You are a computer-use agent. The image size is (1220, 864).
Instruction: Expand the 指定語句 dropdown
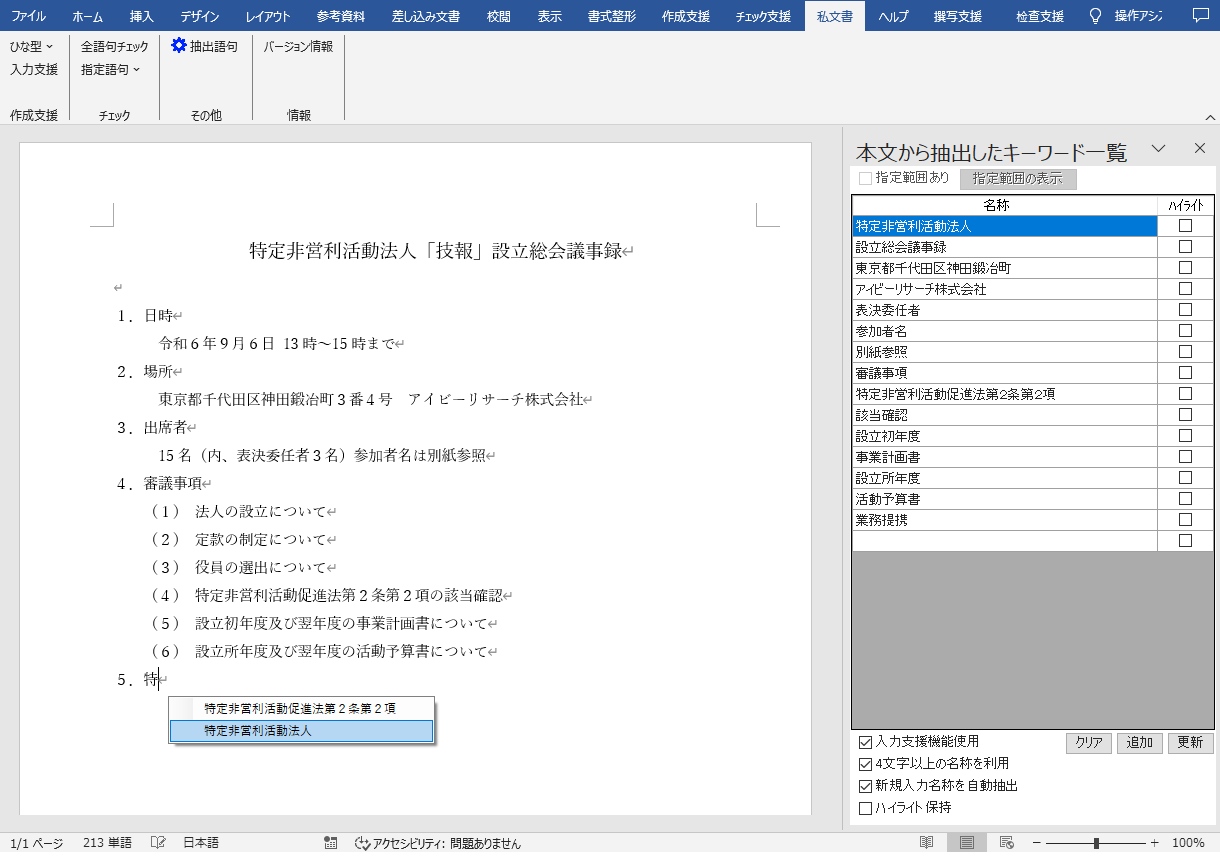tap(111, 69)
